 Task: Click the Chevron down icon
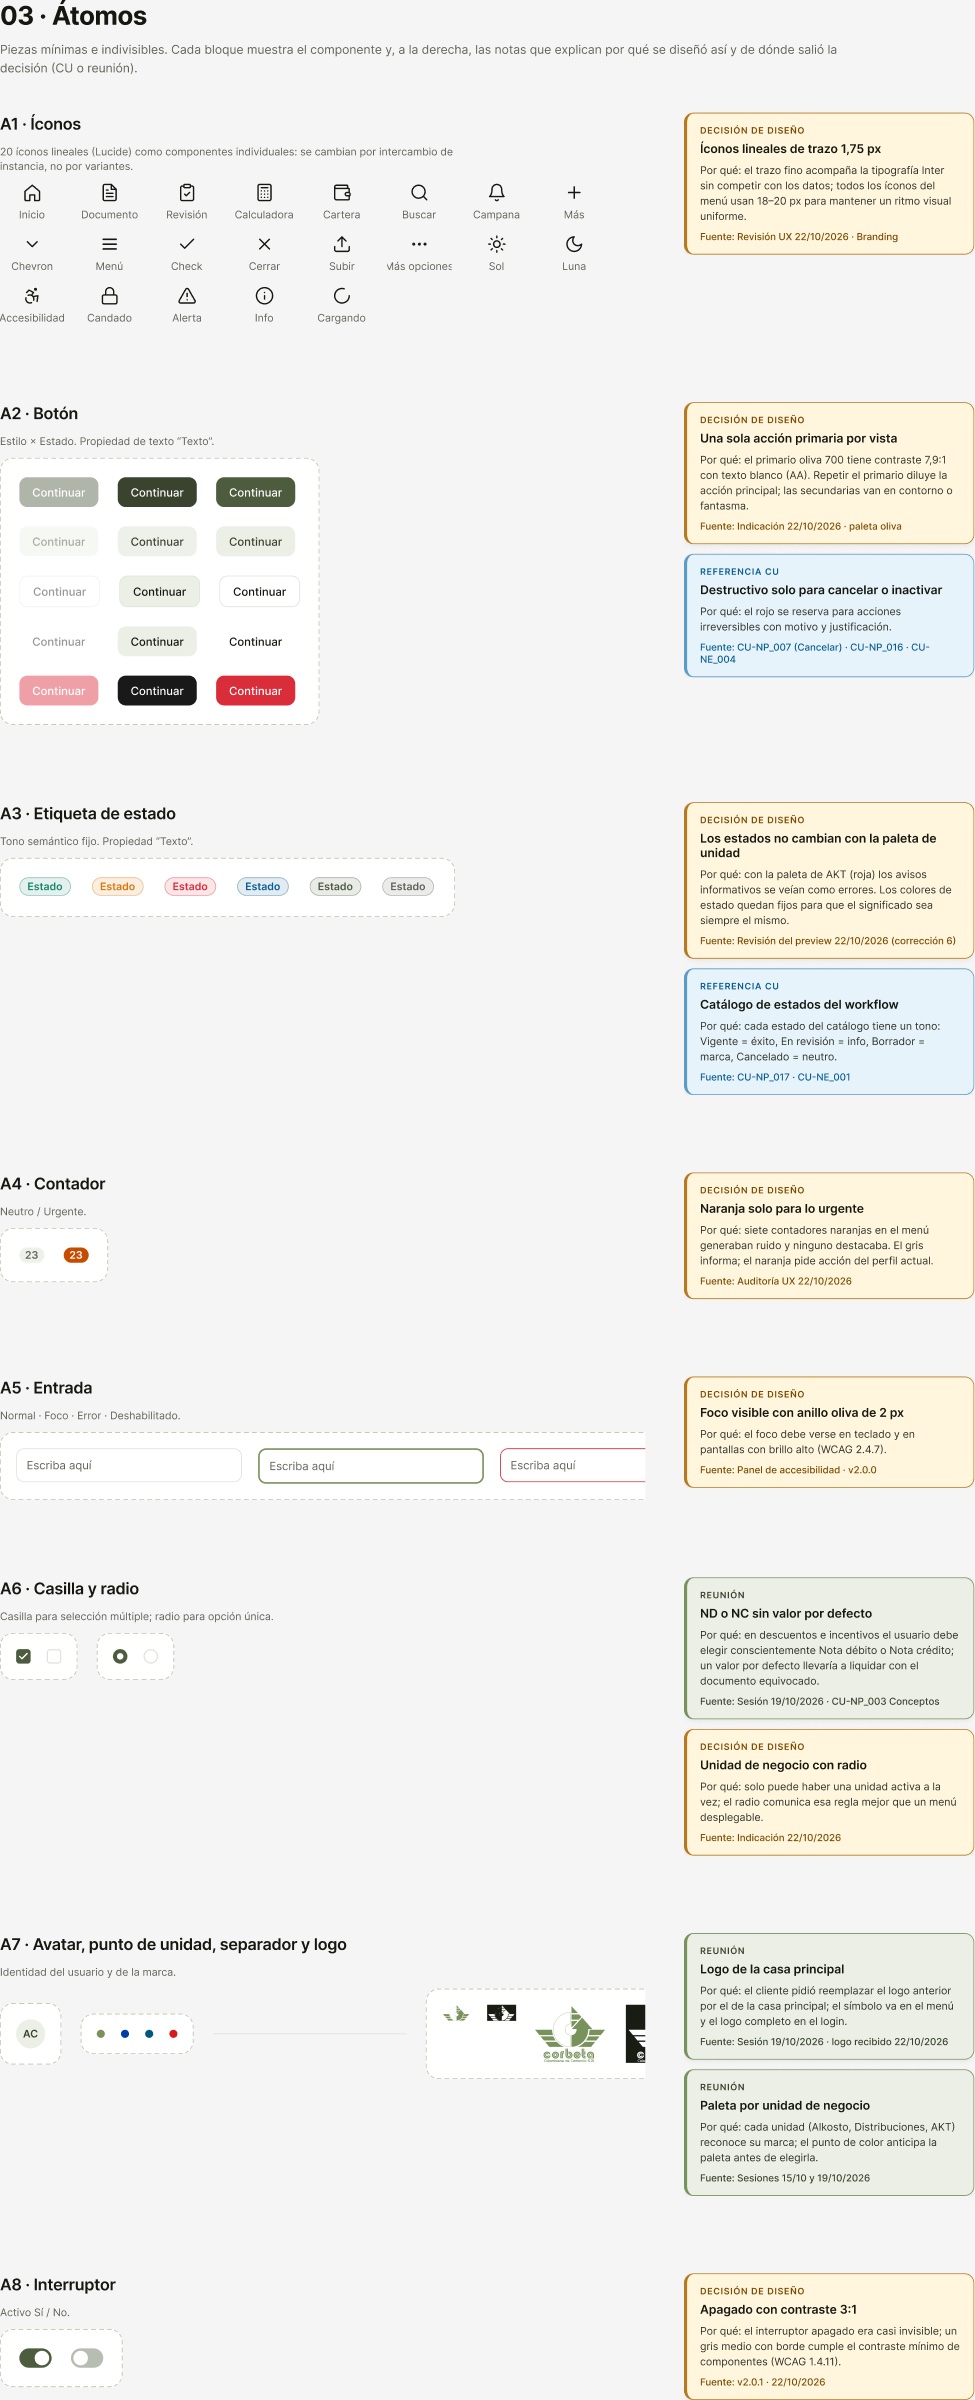(32, 244)
